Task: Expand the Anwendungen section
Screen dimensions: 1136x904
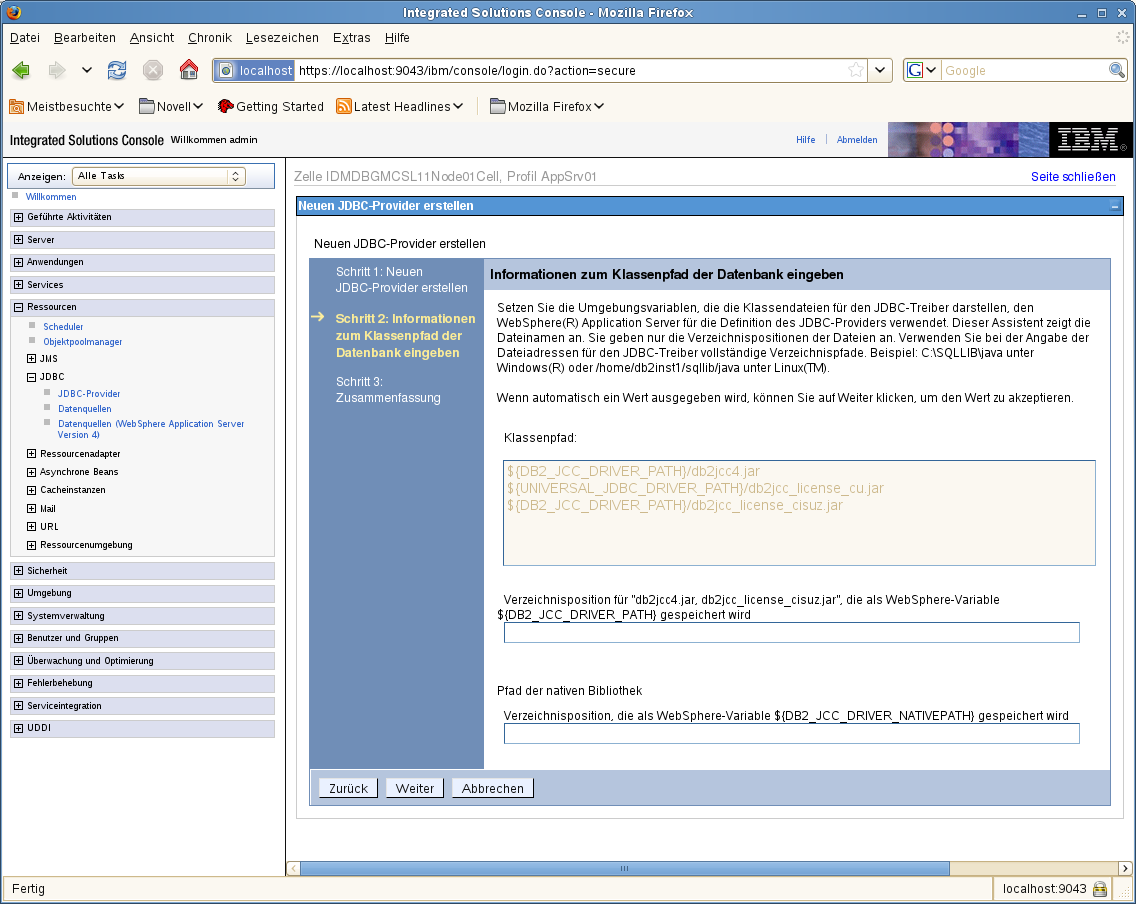Action: 18,262
